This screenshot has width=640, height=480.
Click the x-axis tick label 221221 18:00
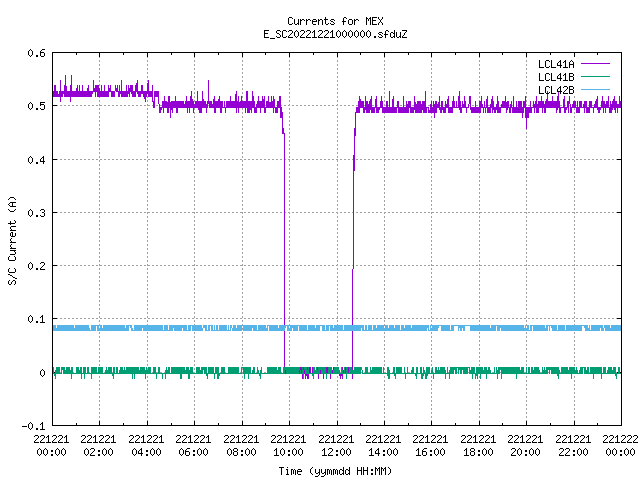pos(478,445)
